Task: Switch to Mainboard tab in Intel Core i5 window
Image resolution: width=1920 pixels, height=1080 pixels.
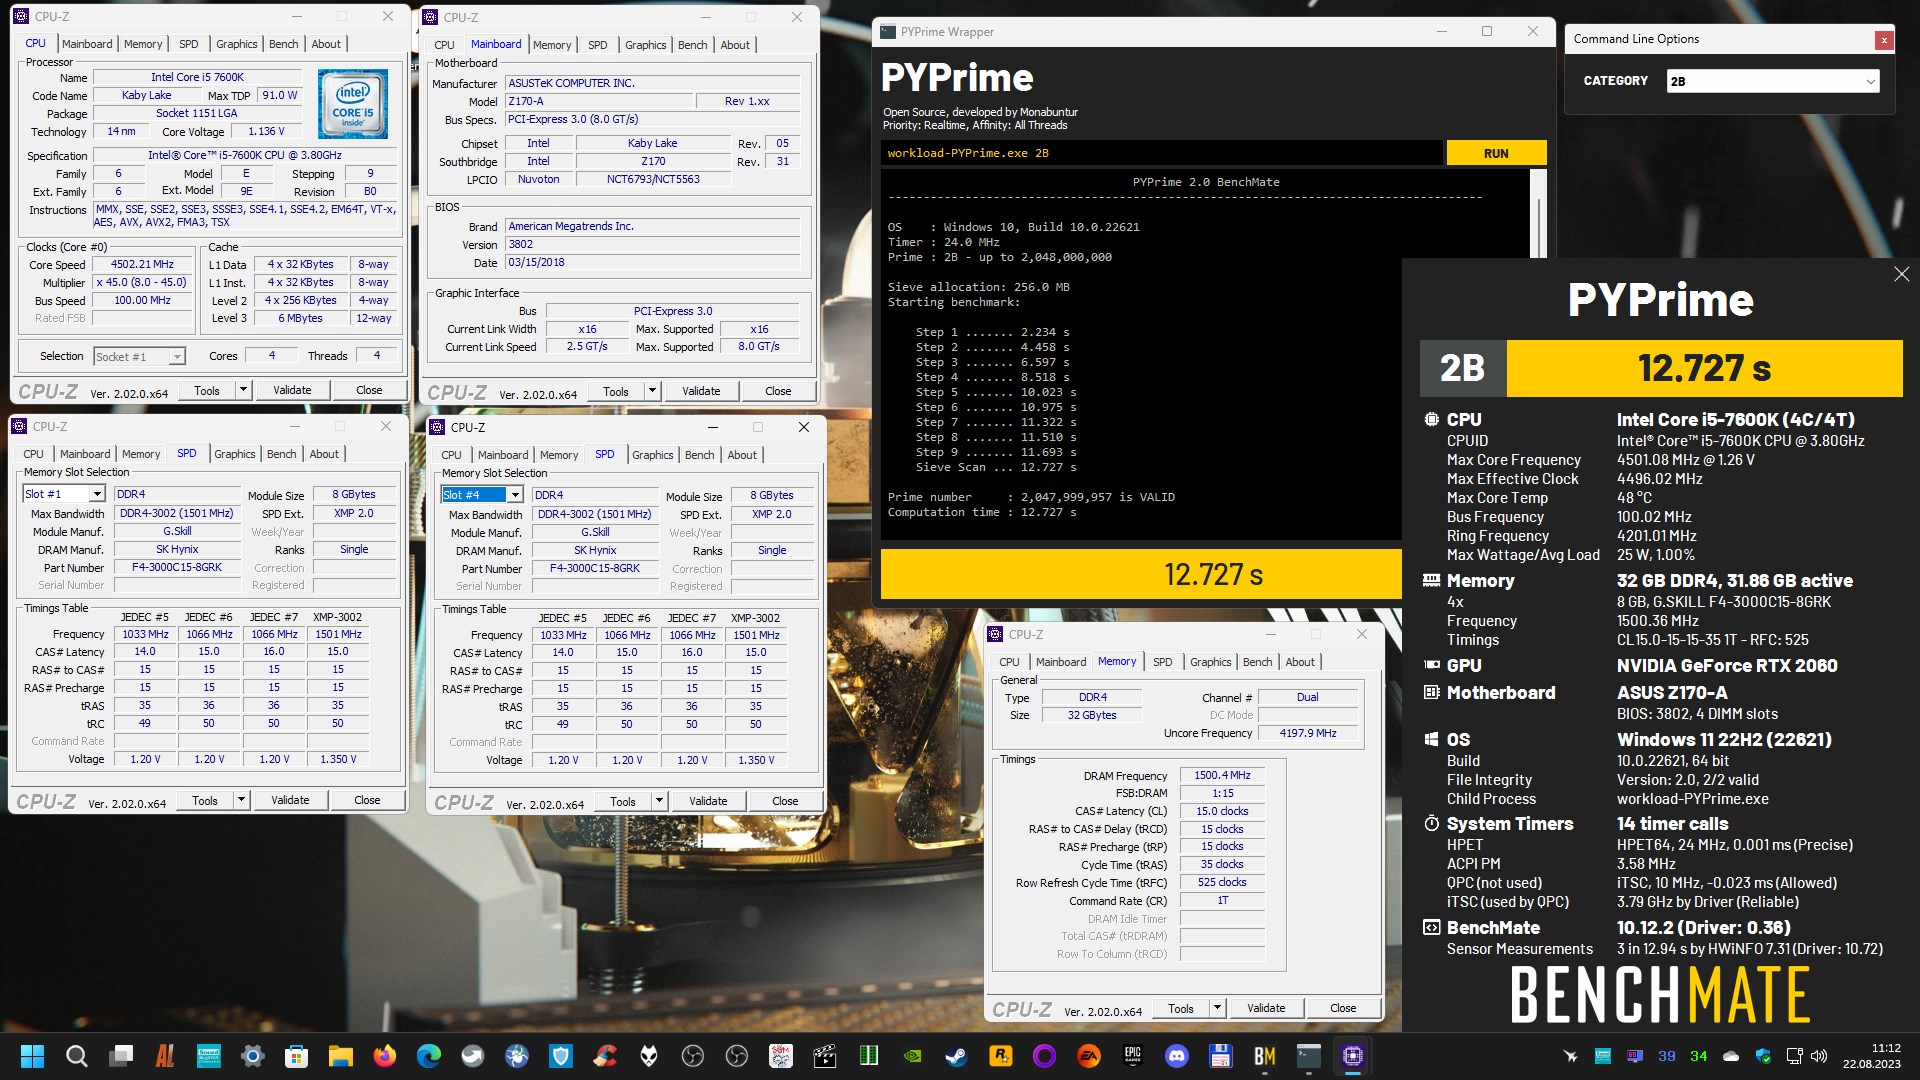Action: (87, 44)
